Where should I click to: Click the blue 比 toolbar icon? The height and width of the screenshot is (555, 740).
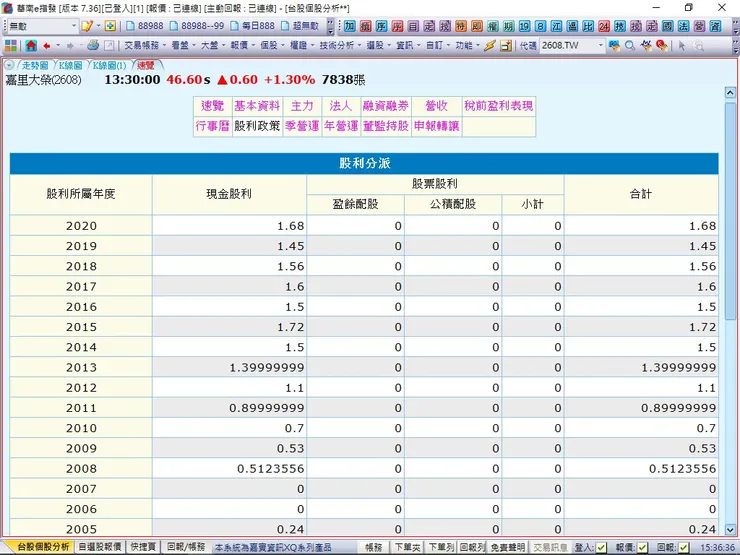point(588,26)
